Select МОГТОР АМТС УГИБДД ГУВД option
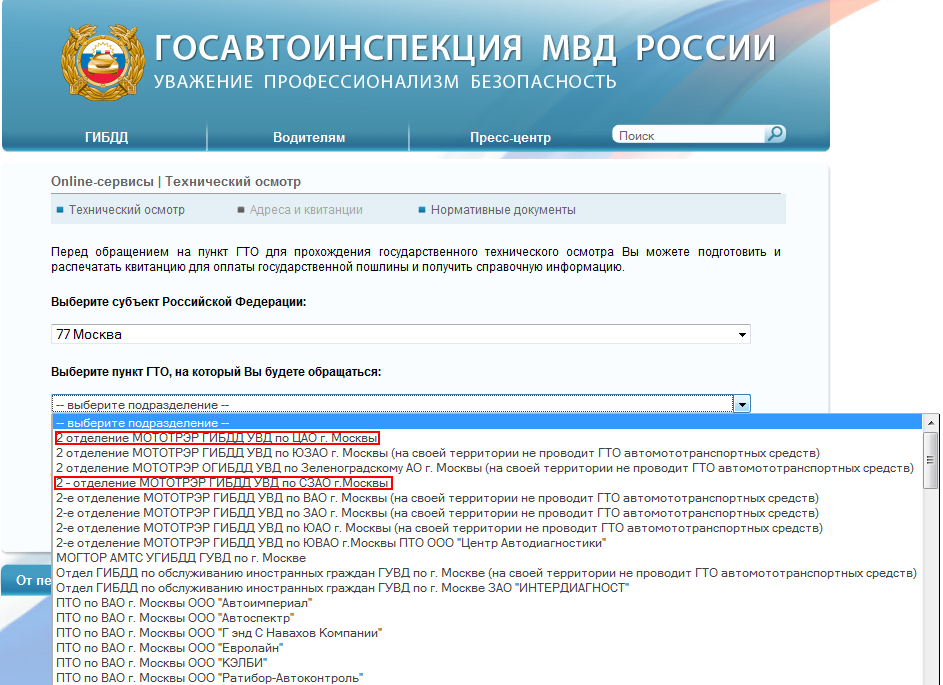Viewport: 943px width, 685px height. [487, 558]
